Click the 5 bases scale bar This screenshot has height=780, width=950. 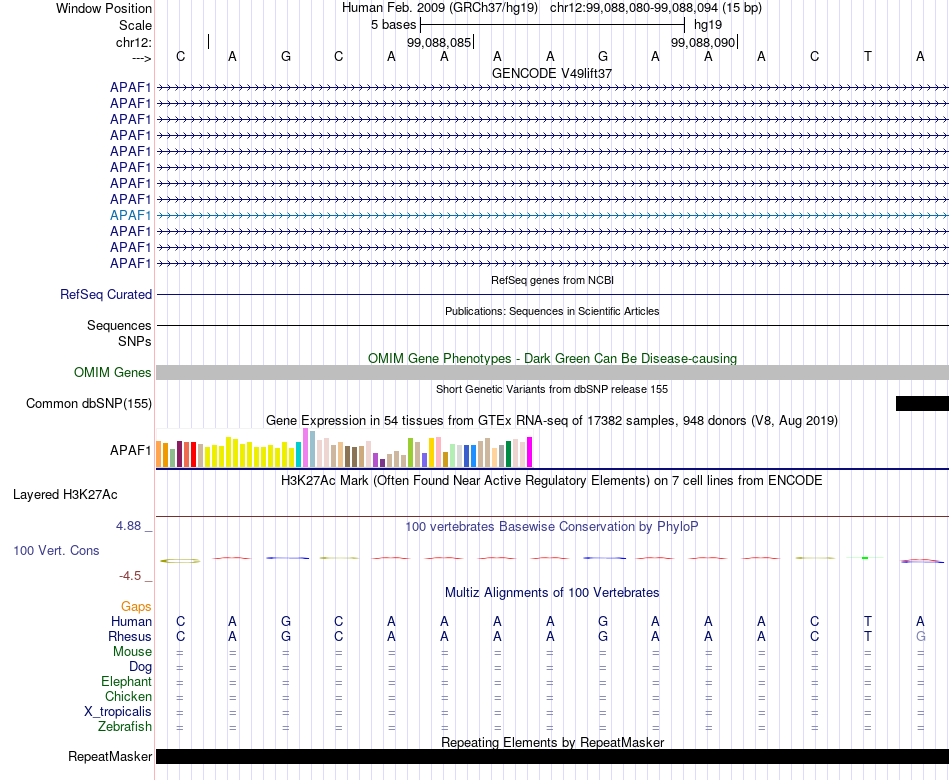(553, 25)
